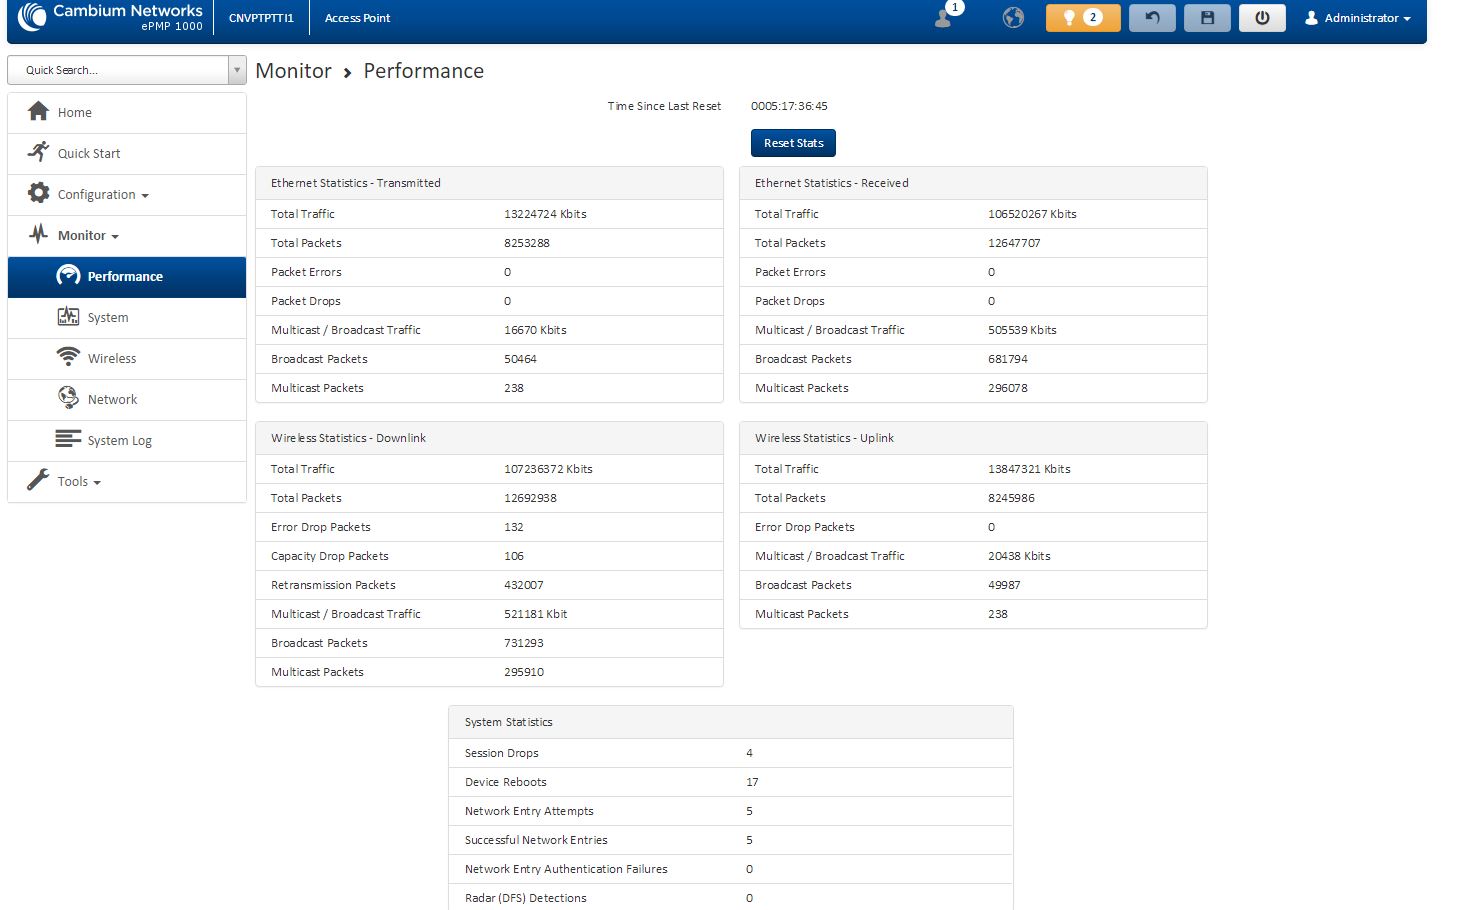The image size is (1457, 910).
Task: Go to the Network monitor page
Action: (x=112, y=400)
